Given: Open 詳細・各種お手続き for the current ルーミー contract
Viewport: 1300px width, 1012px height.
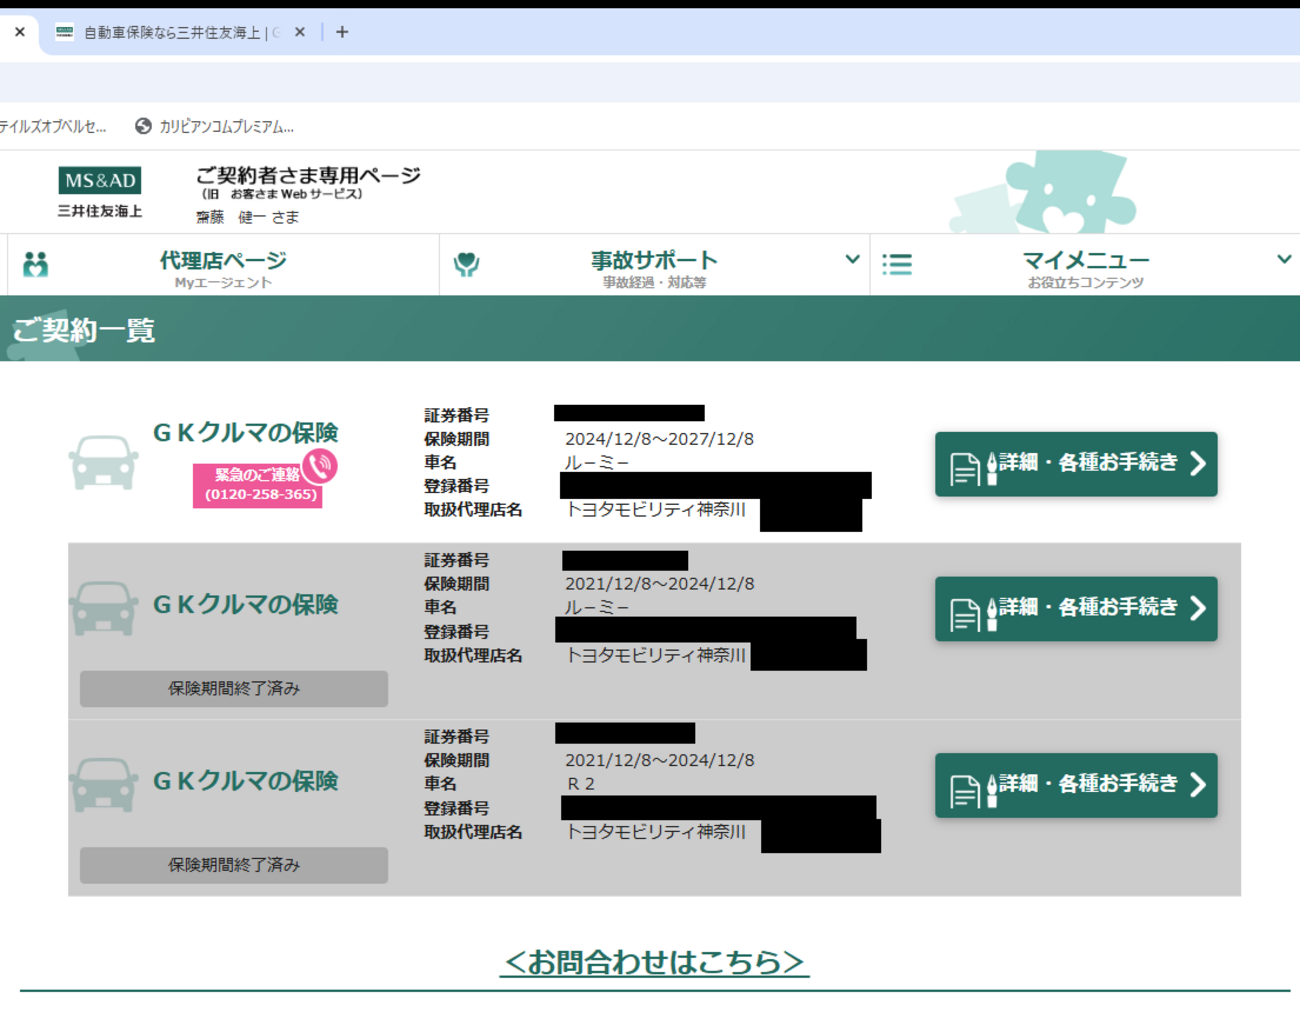Looking at the screenshot, I should 1076,464.
